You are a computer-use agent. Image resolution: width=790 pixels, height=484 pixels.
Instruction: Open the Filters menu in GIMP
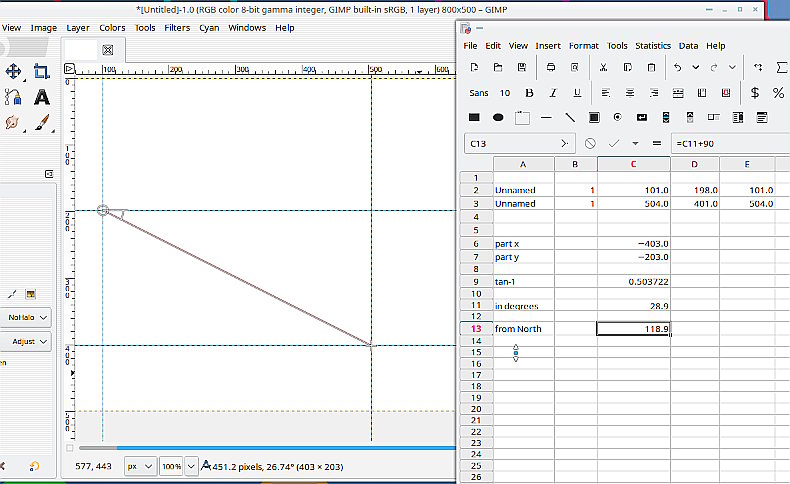pyautogui.click(x=177, y=28)
